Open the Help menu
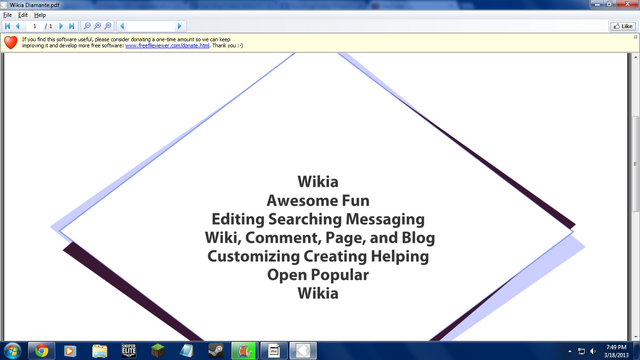640x360 pixels. (40, 15)
